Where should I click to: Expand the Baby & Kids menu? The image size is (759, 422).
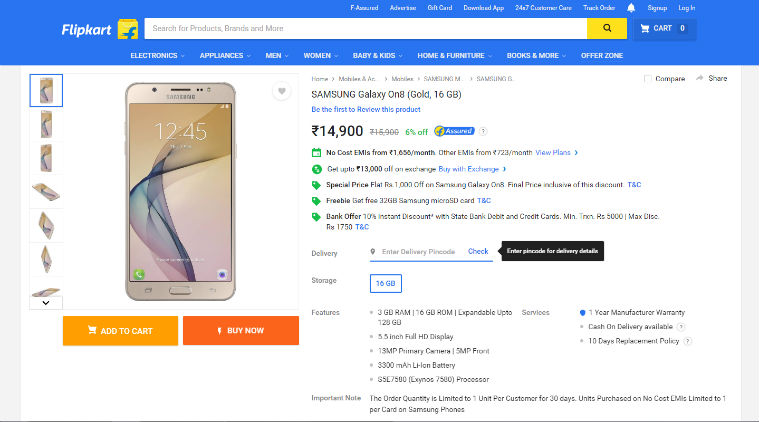(378, 56)
